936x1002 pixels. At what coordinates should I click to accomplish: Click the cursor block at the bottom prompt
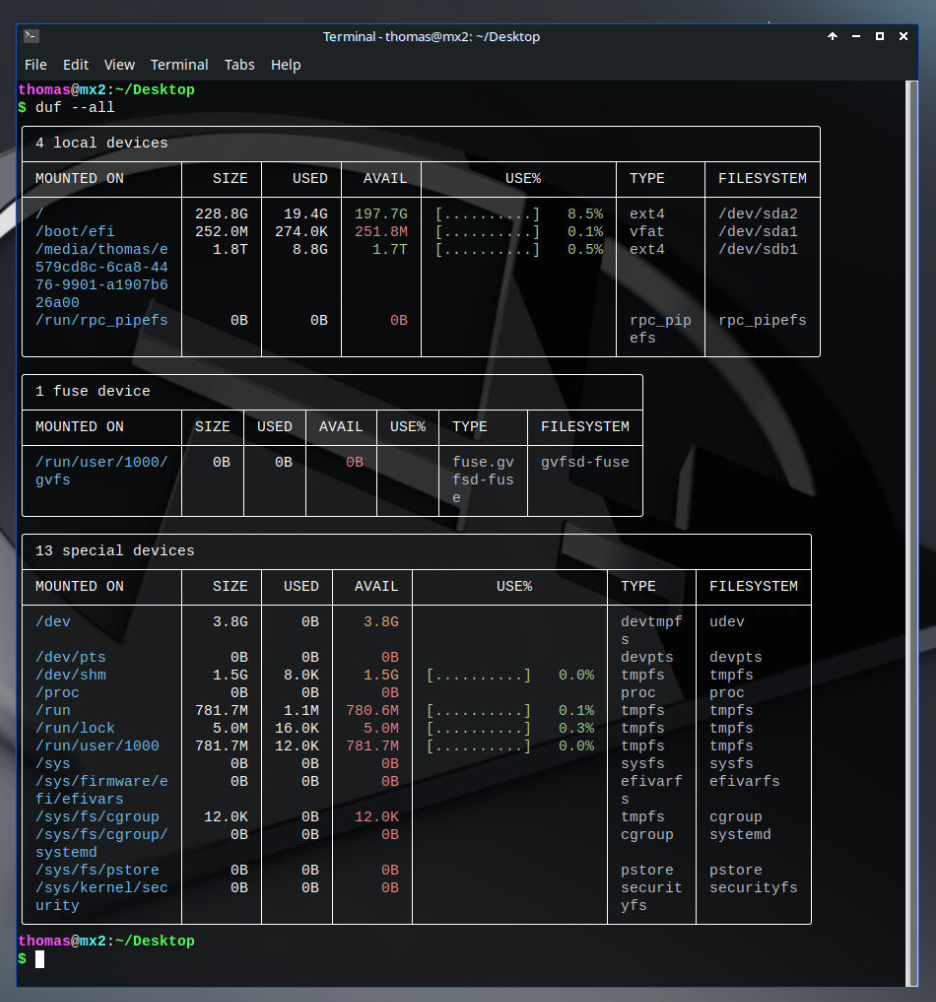pyautogui.click(x=40, y=959)
